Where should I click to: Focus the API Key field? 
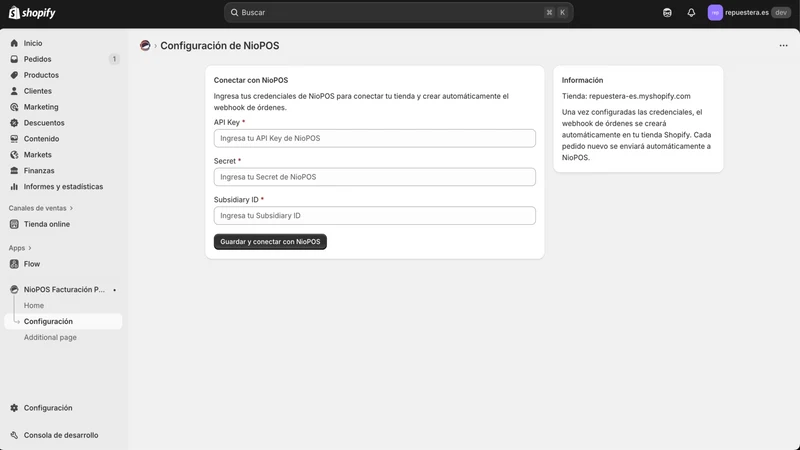click(374, 138)
